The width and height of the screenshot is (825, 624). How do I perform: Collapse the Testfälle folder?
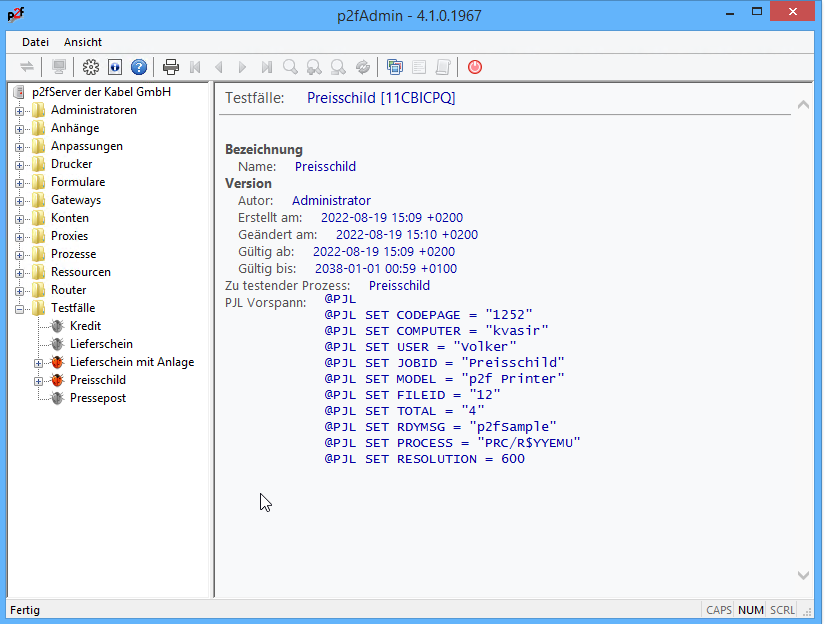(19, 309)
